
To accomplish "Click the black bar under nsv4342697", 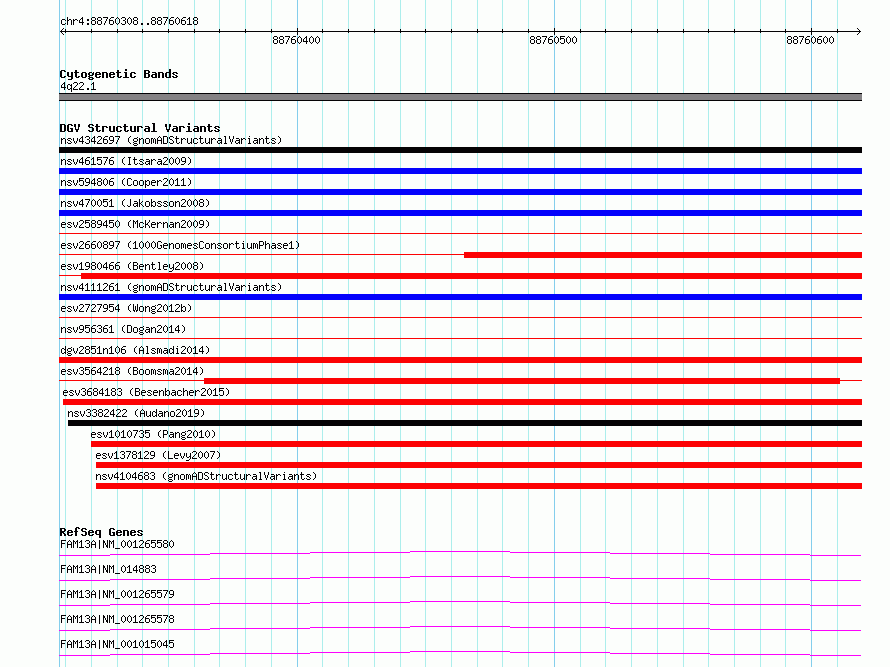I will pyautogui.click(x=460, y=150).
